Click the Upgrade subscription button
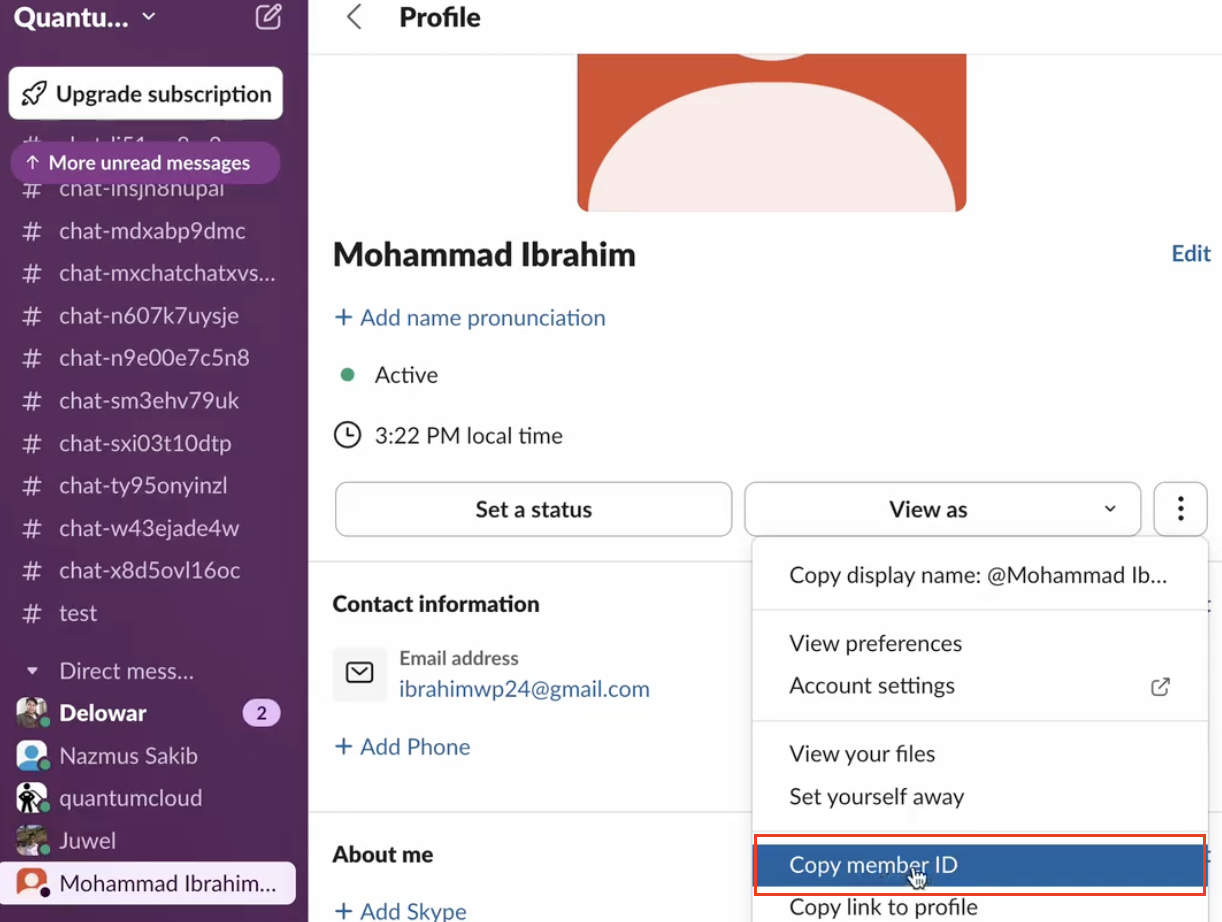1222x922 pixels. tap(146, 94)
